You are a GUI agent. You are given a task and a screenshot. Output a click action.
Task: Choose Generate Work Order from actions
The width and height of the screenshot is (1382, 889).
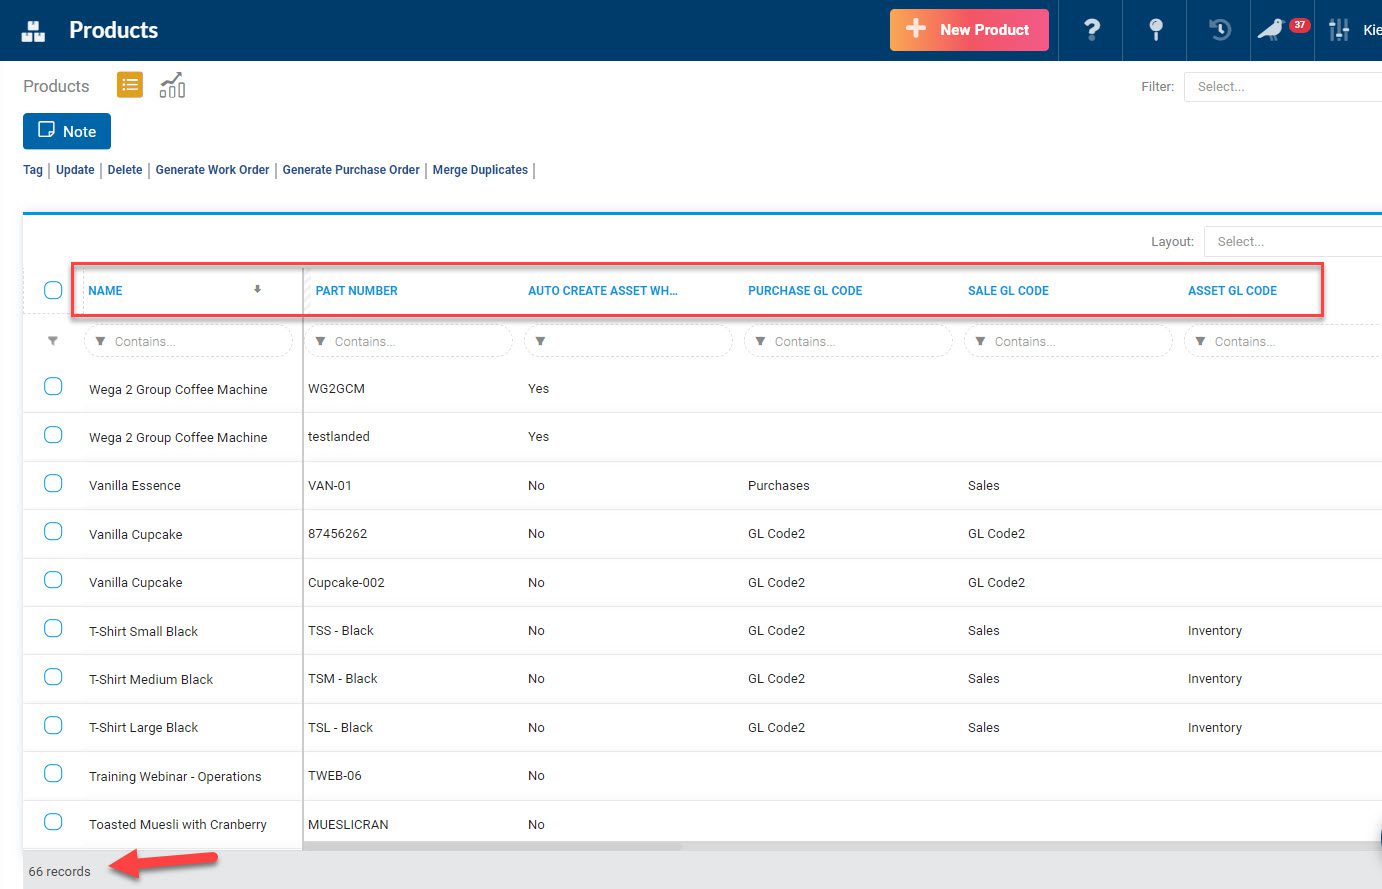tap(212, 169)
